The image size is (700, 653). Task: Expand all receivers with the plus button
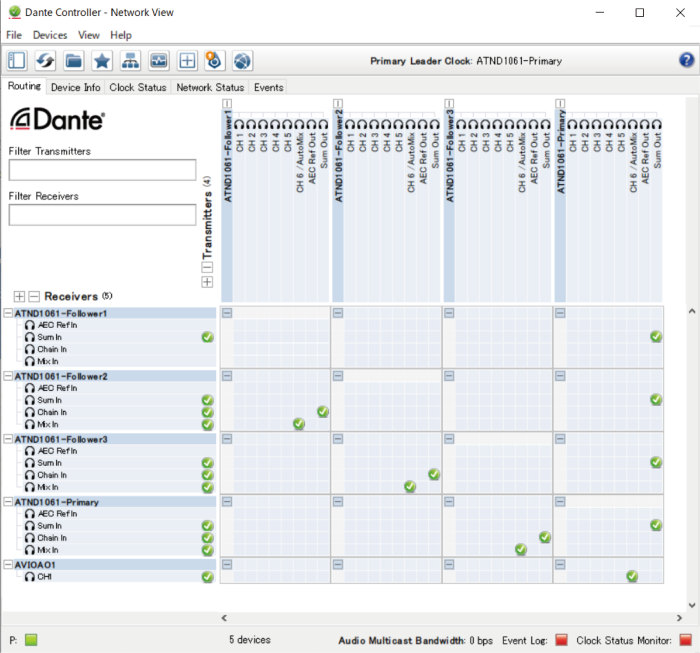[19, 296]
